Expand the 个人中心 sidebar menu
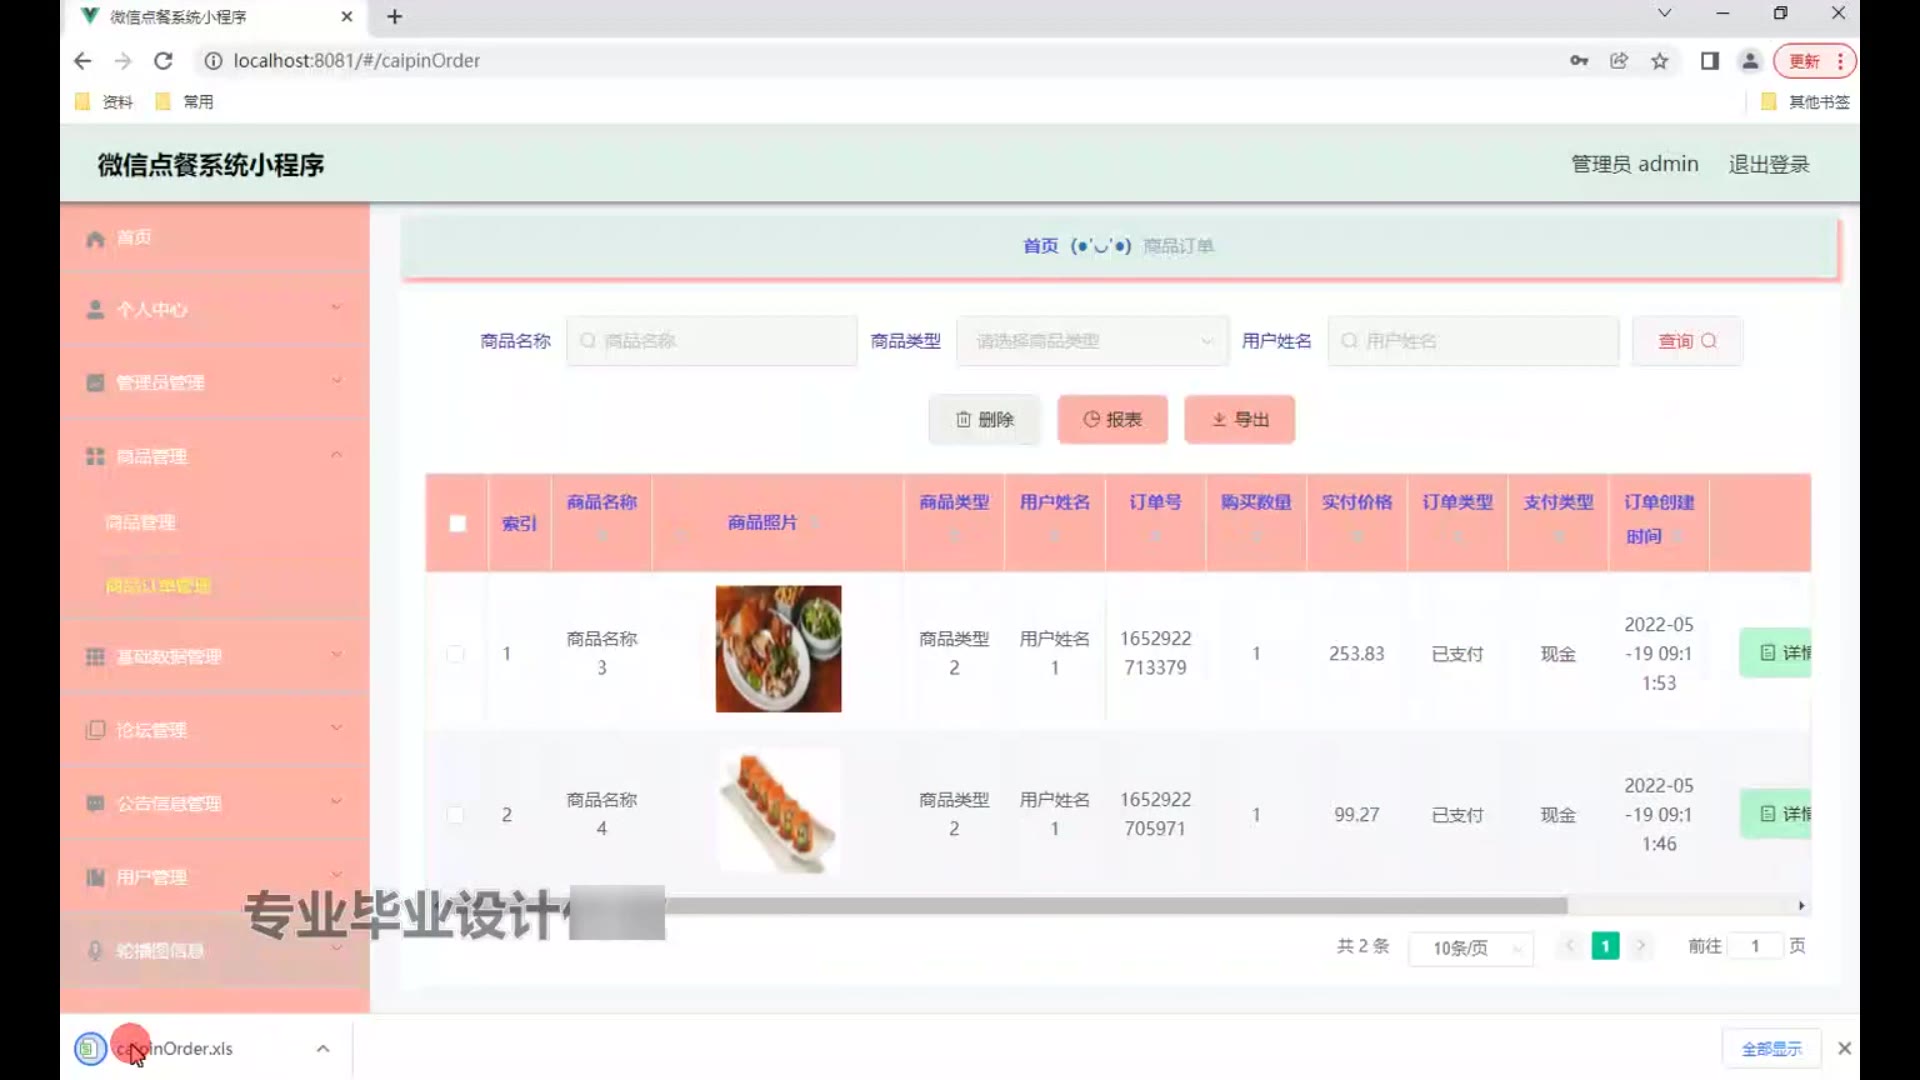The height and width of the screenshot is (1080, 1920). tap(215, 309)
